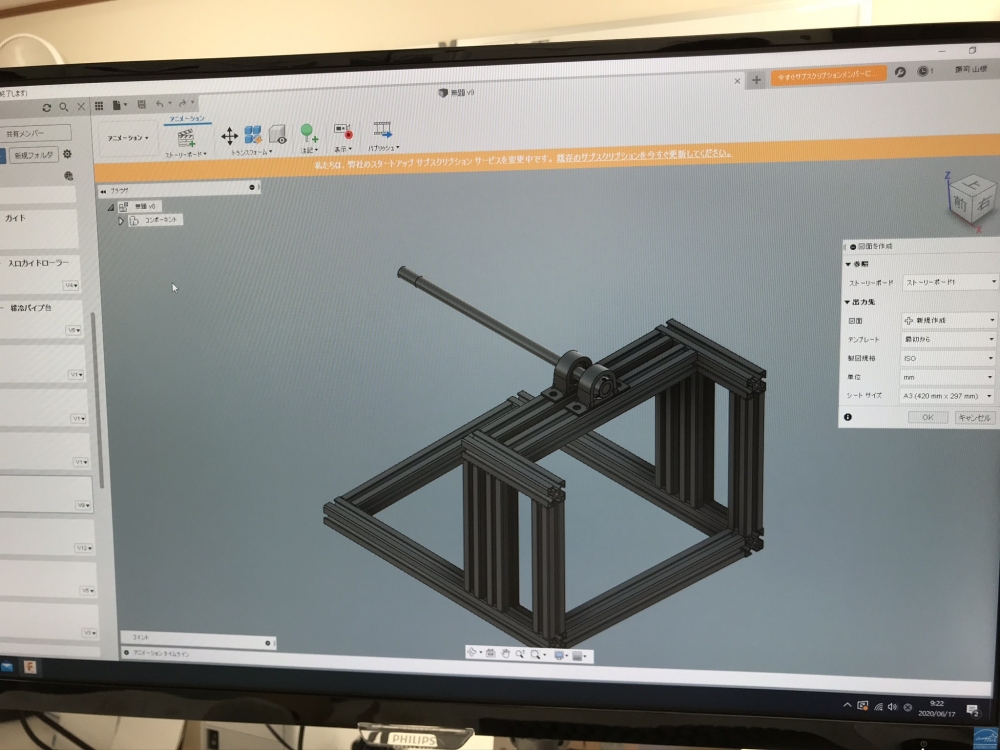This screenshot has width=1000, height=750.
Task: Expand the コンポーネント node in browser
Action: tap(120, 221)
